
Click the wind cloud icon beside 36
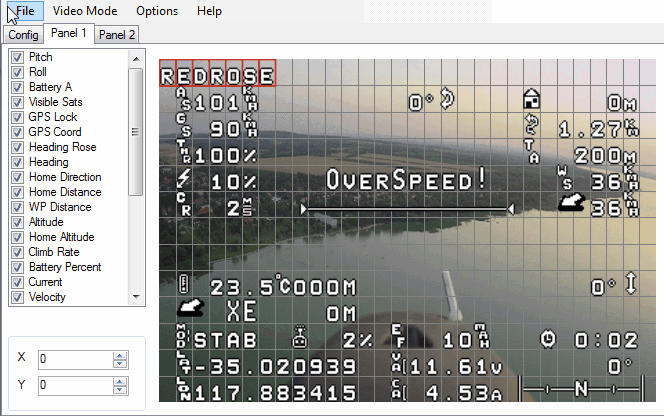click(571, 202)
